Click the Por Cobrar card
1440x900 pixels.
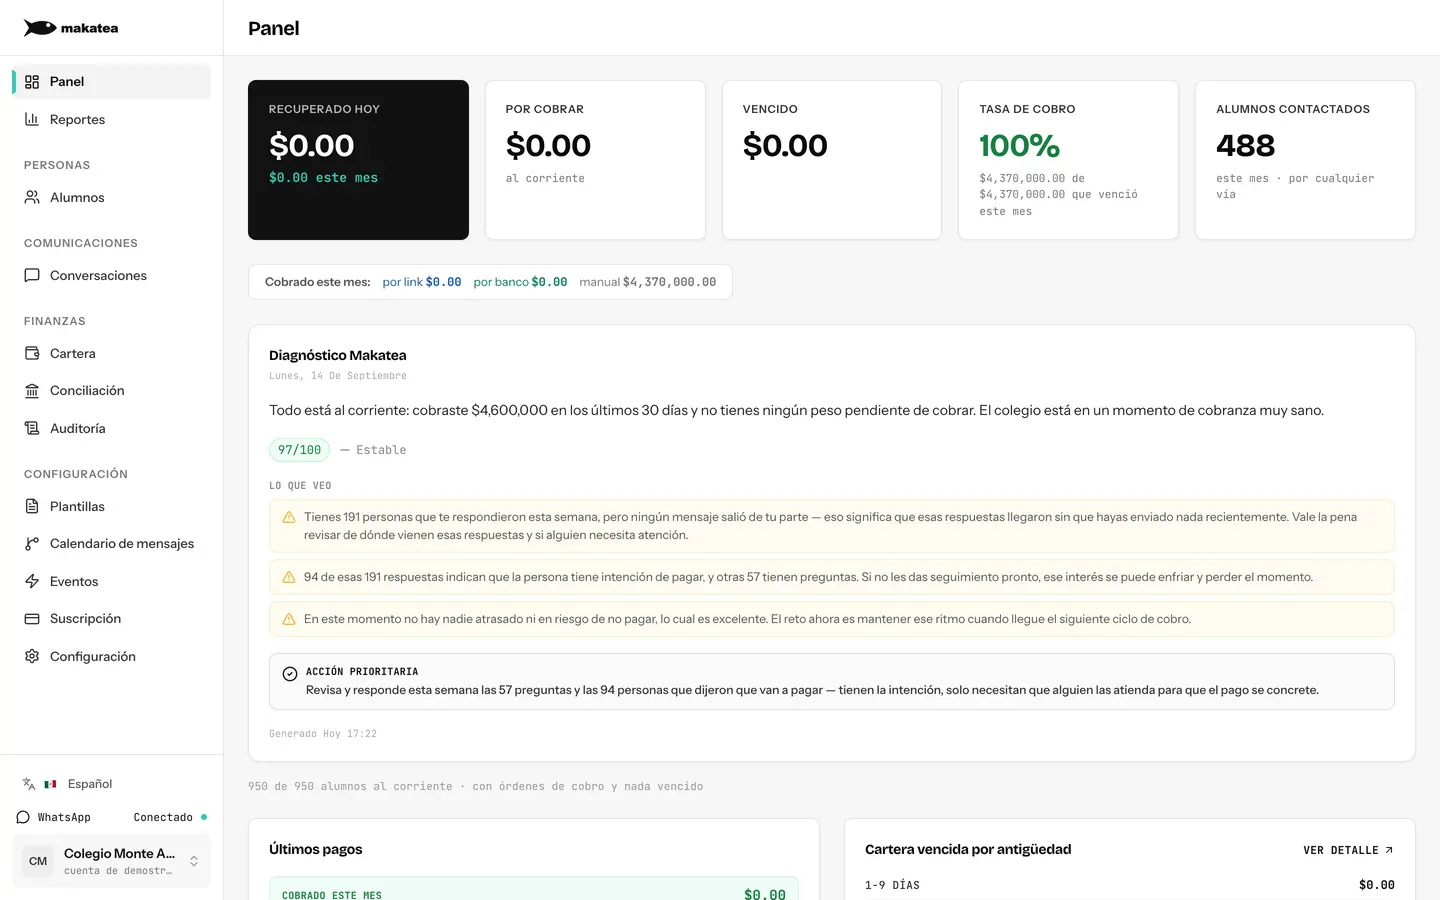point(595,160)
